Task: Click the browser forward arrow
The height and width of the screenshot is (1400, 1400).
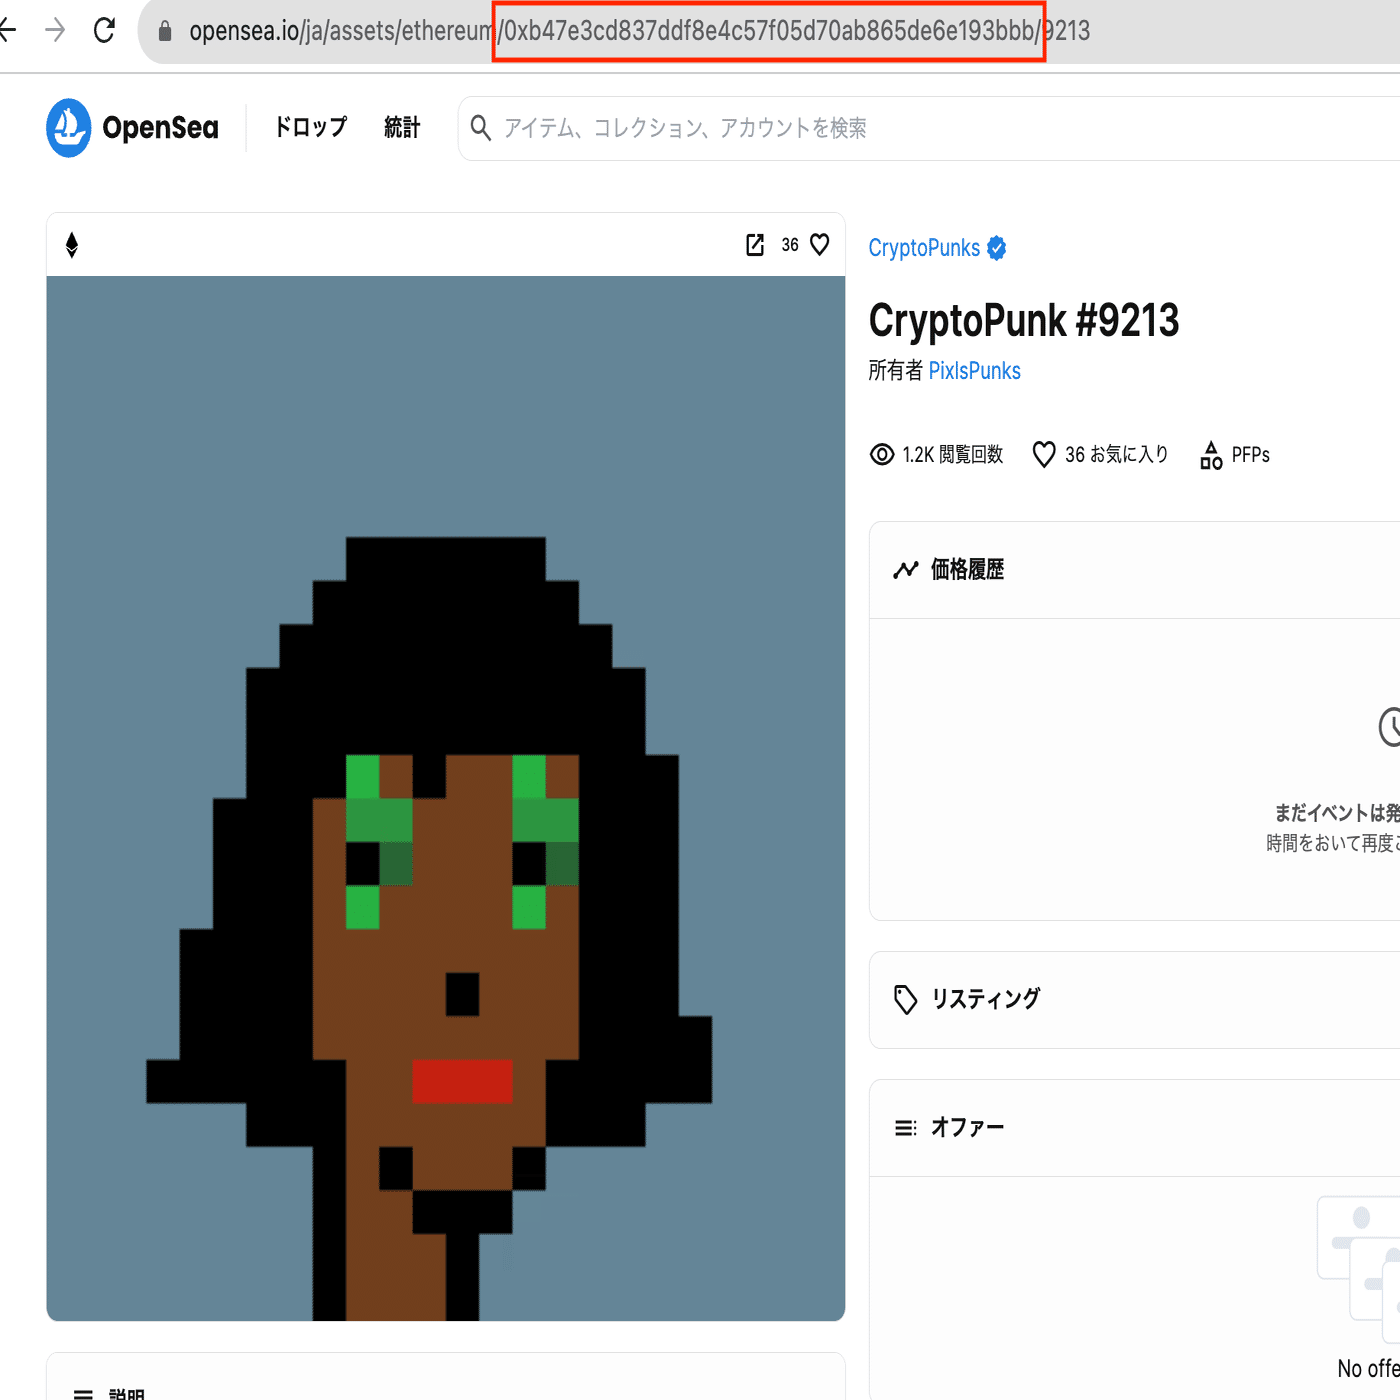Action: [55, 31]
